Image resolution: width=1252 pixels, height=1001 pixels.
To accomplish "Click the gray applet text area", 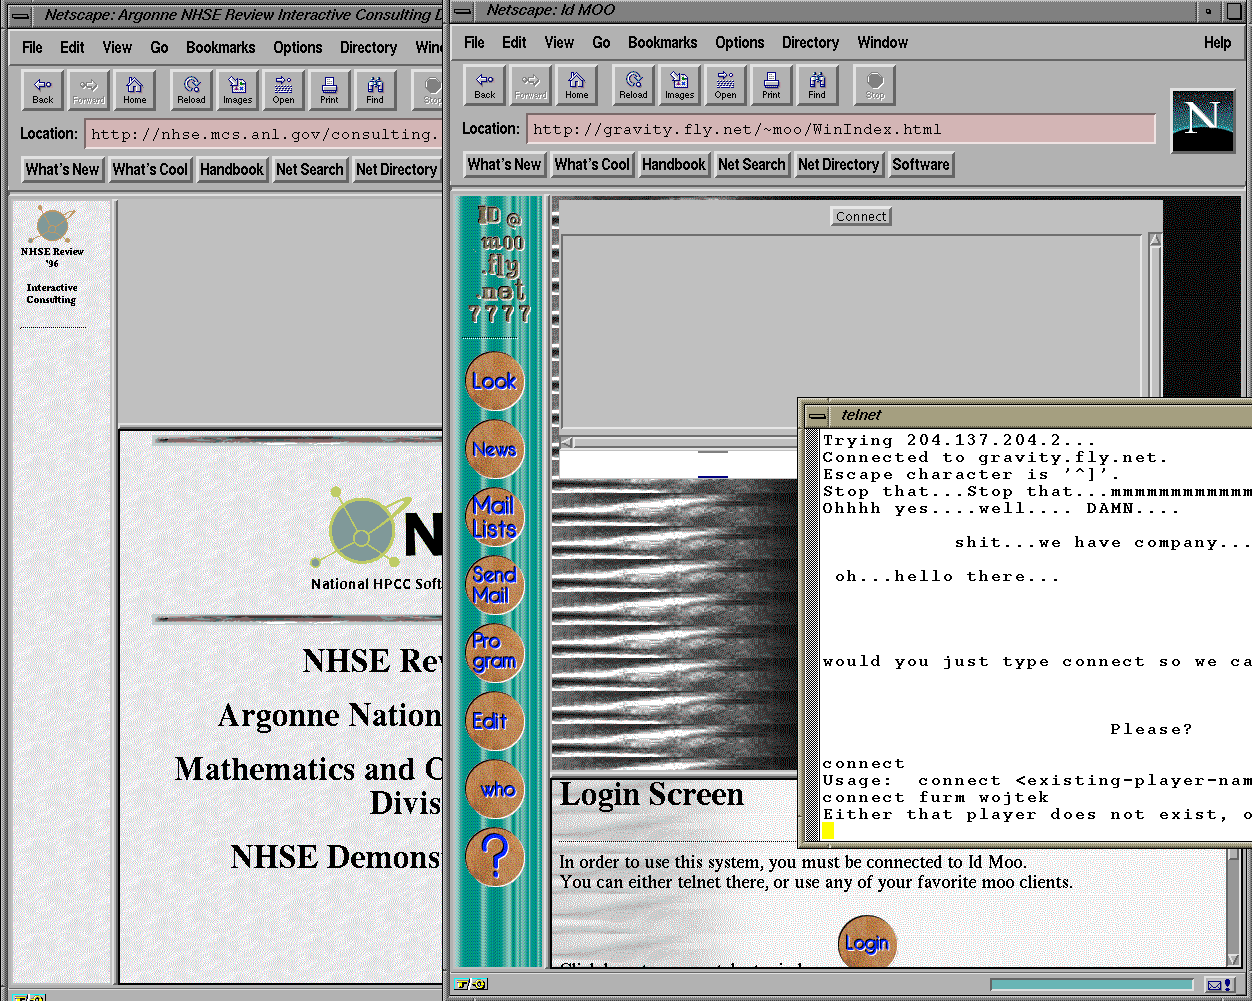I will point(851,332).
